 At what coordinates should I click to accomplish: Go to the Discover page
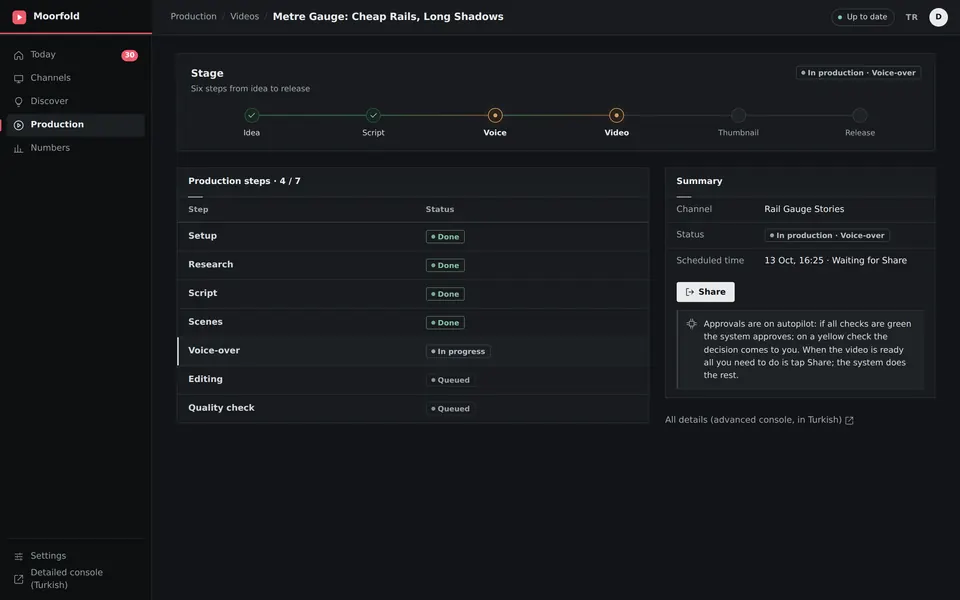pos(76,101)
